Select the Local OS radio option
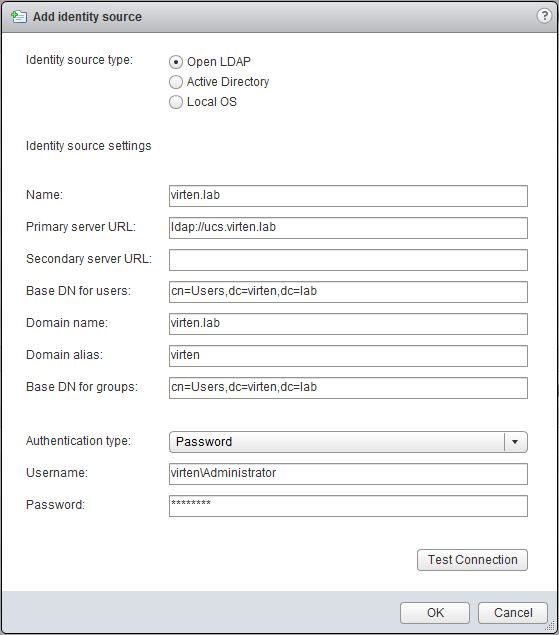Viewport: 559px width, 635px height. click(x=176, y=102)
